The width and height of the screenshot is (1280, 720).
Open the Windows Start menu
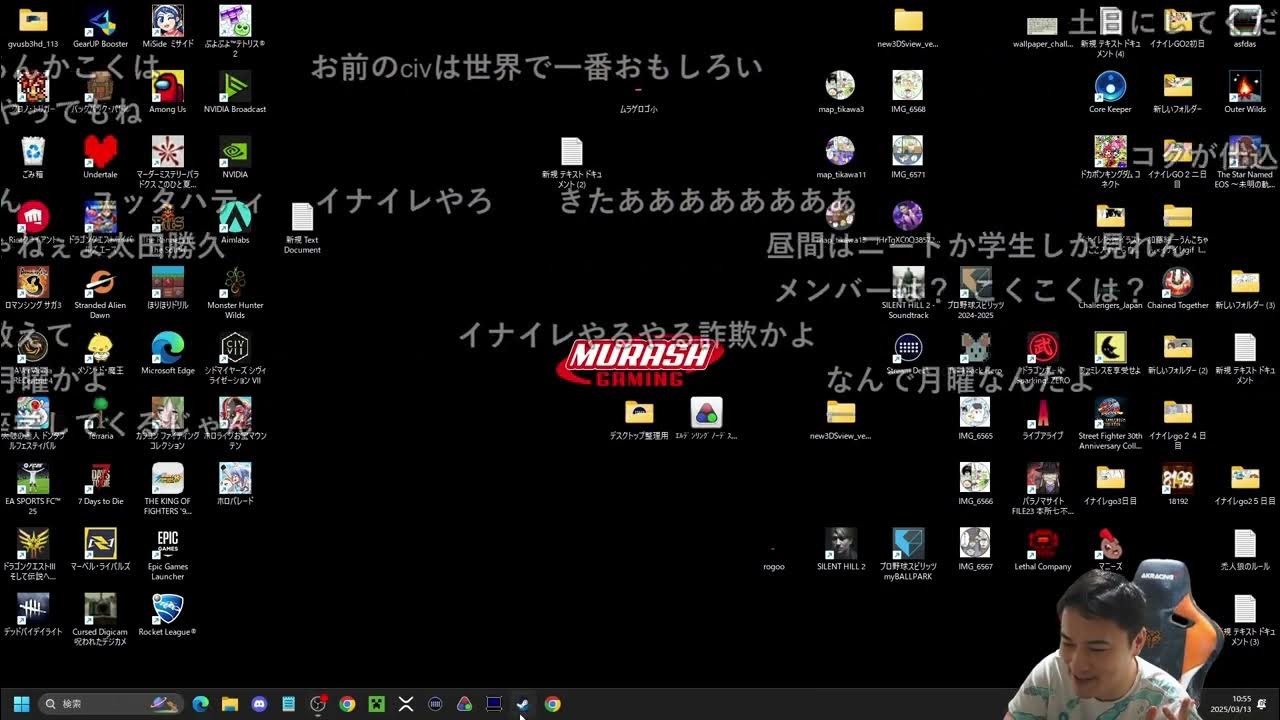coord(21,704)
